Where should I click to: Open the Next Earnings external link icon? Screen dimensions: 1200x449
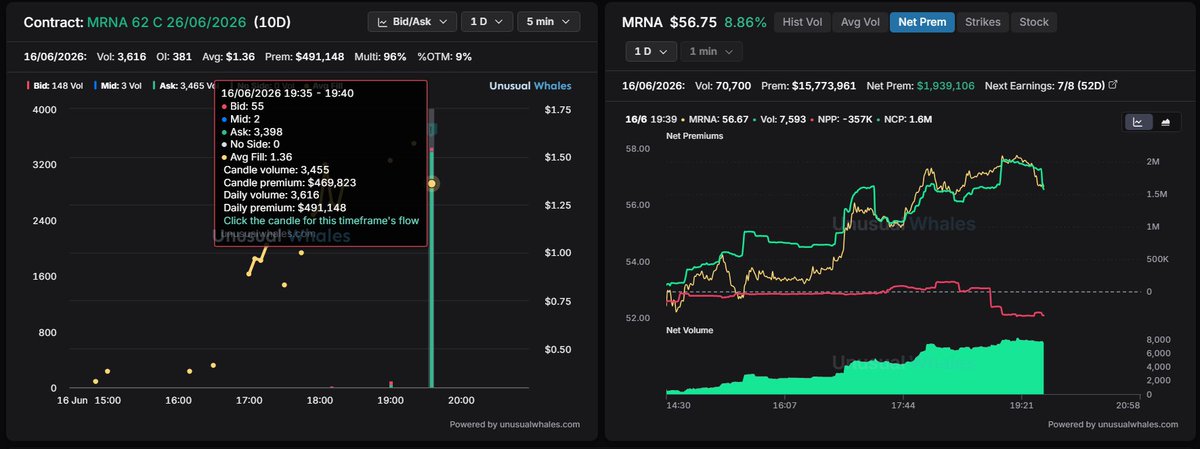click(1113, 86)
